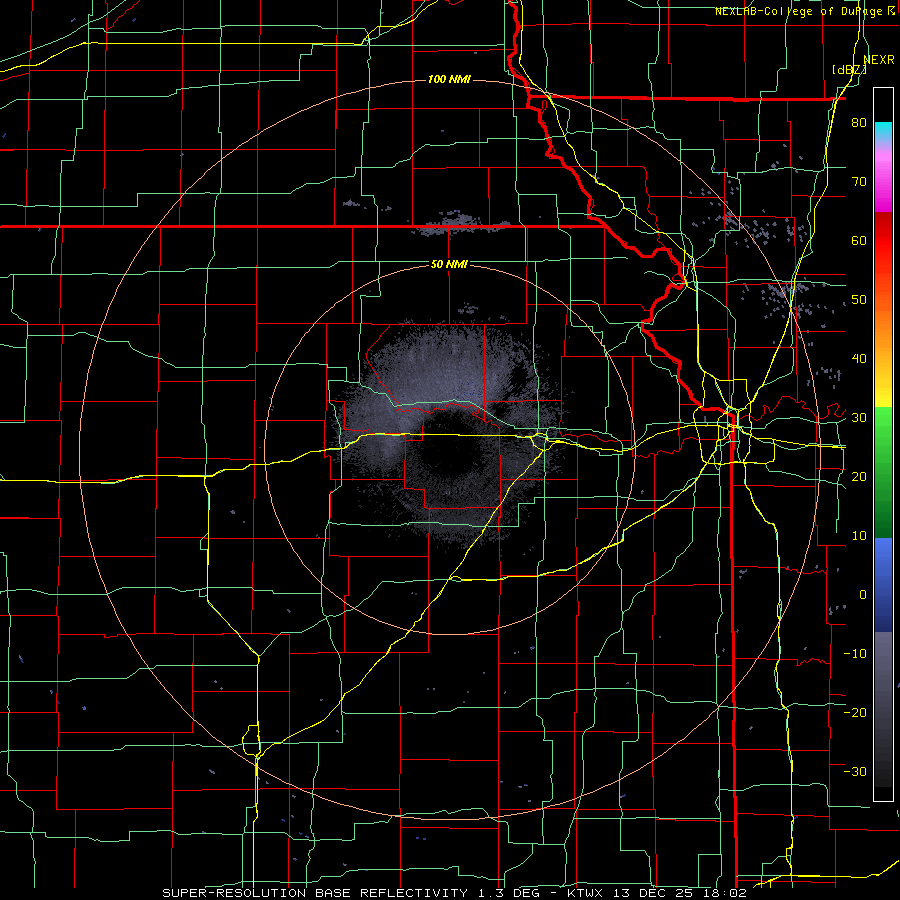This screenshot has height=900, width=900.
Task: Click the 50 NMI range ring label
Action: tap(449, 264)
